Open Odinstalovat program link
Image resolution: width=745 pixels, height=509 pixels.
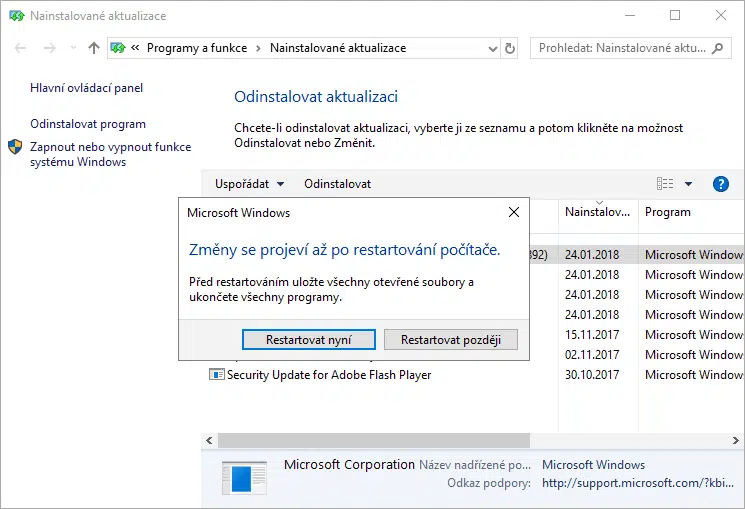click(88, 124)
